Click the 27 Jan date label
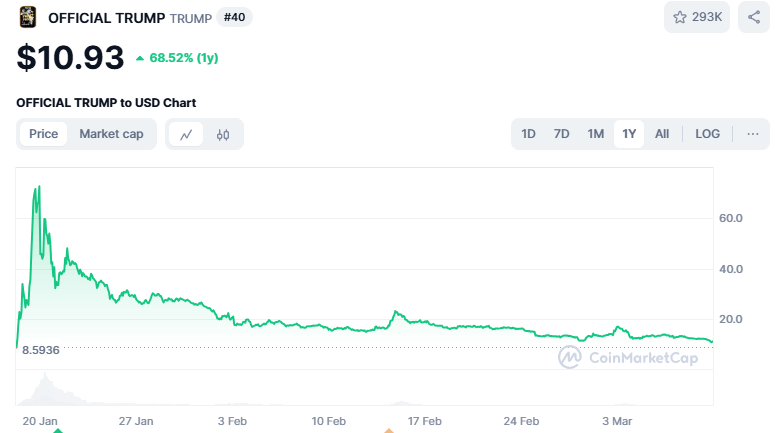 136,421
